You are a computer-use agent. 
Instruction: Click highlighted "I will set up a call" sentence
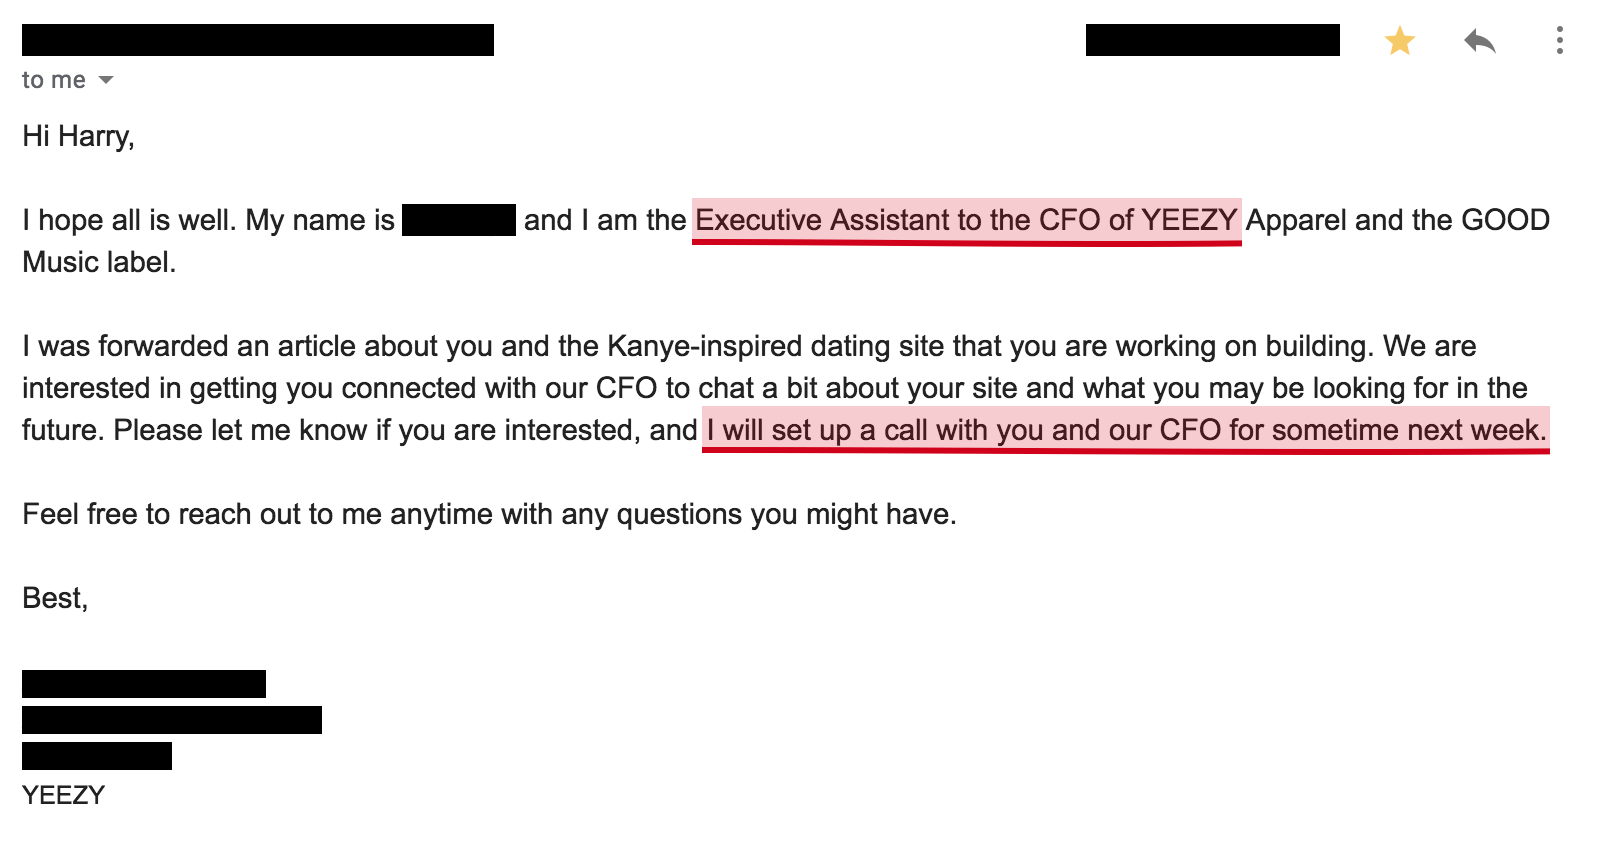1125,430
